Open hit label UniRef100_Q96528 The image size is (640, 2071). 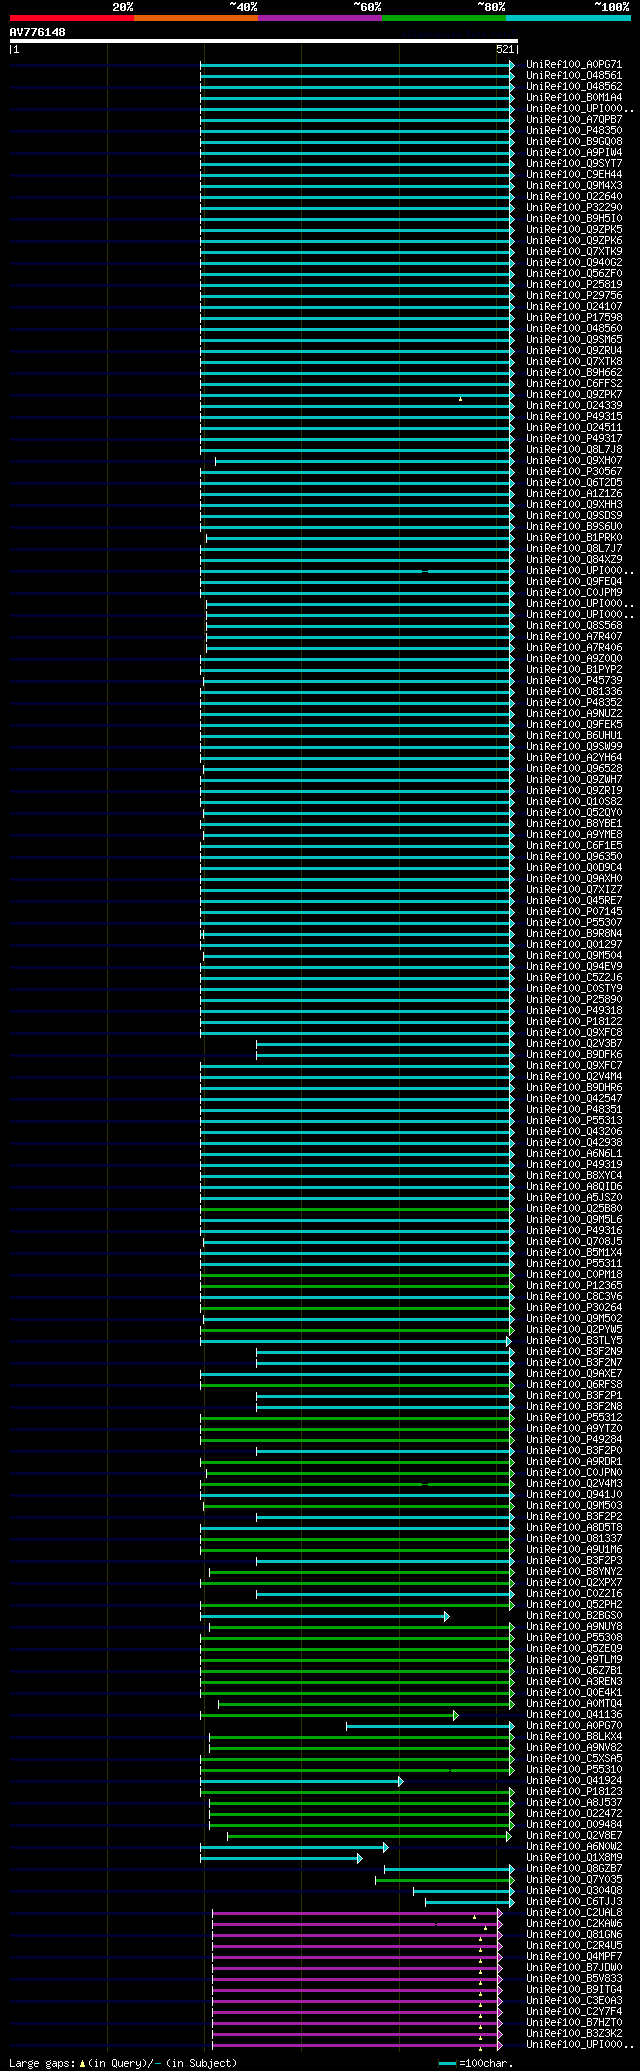click(x=574, y=768)
